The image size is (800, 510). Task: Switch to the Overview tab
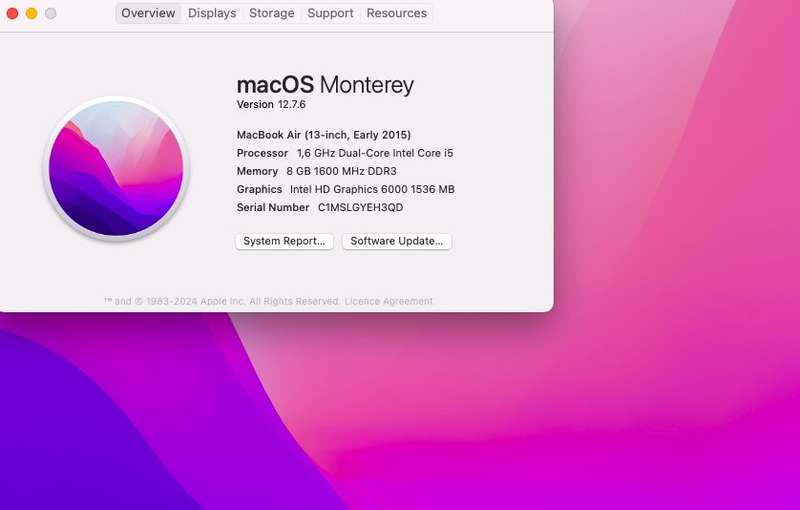click(x=148, y=13)
